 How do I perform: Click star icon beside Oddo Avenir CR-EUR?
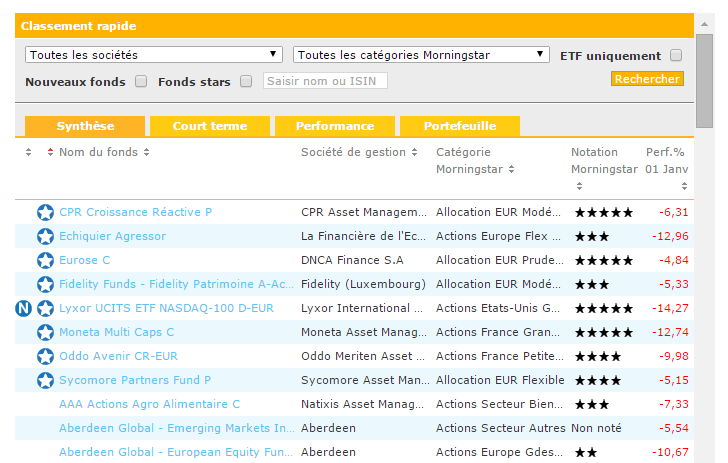(x=45, y=356)
